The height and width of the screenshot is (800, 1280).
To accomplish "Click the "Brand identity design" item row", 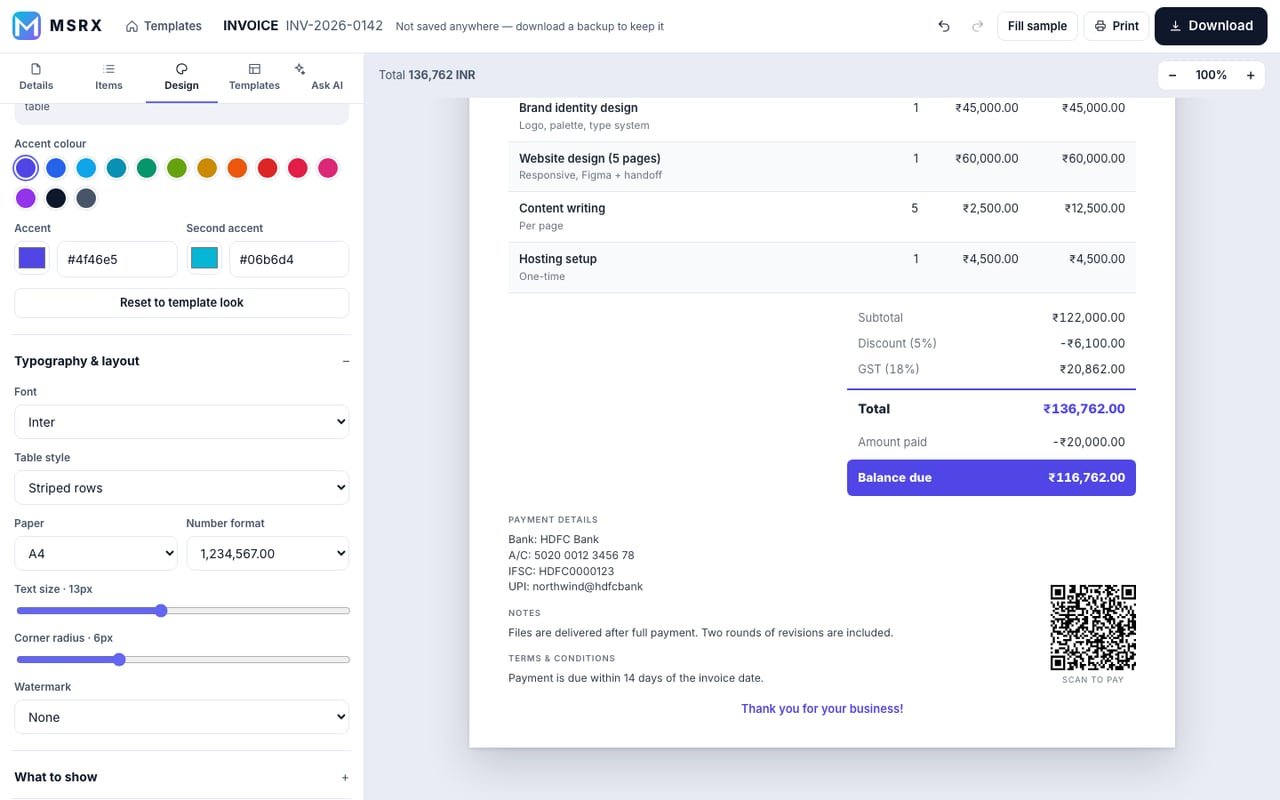I will 822,116.
